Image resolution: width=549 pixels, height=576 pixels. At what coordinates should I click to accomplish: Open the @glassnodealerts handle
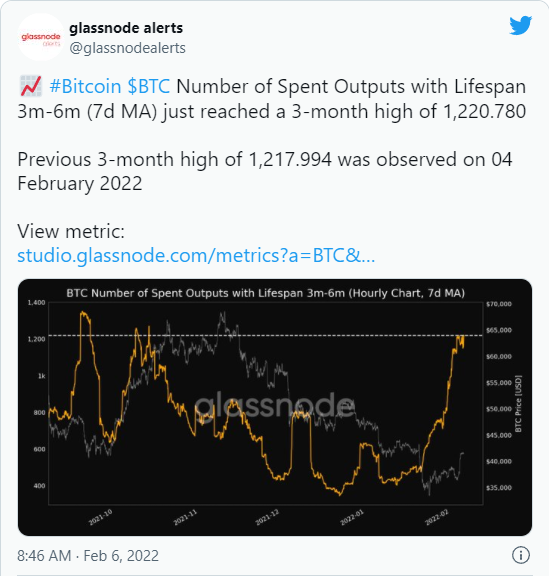pos(128,48)
